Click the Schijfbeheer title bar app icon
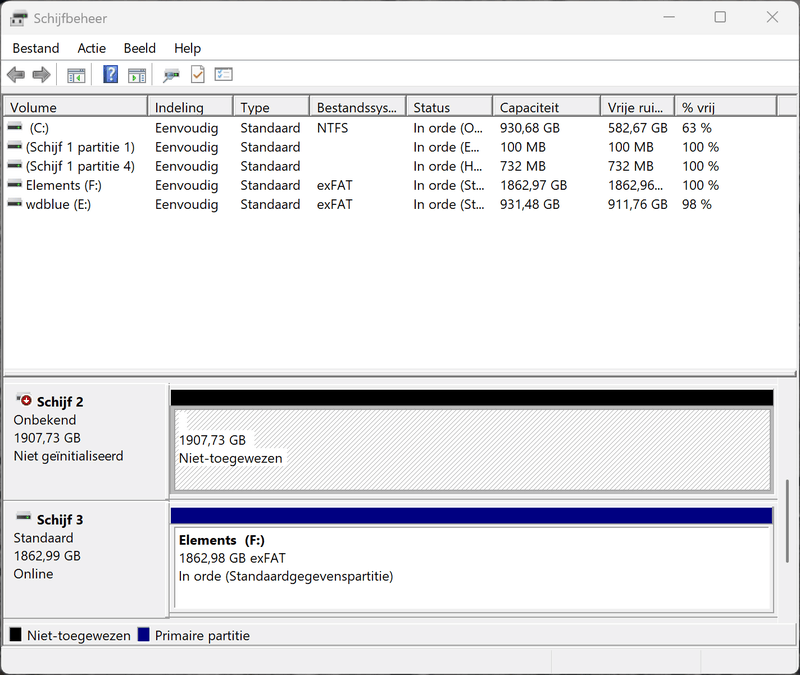The width and height of the screenshot is (800, 675). (18, 19)
